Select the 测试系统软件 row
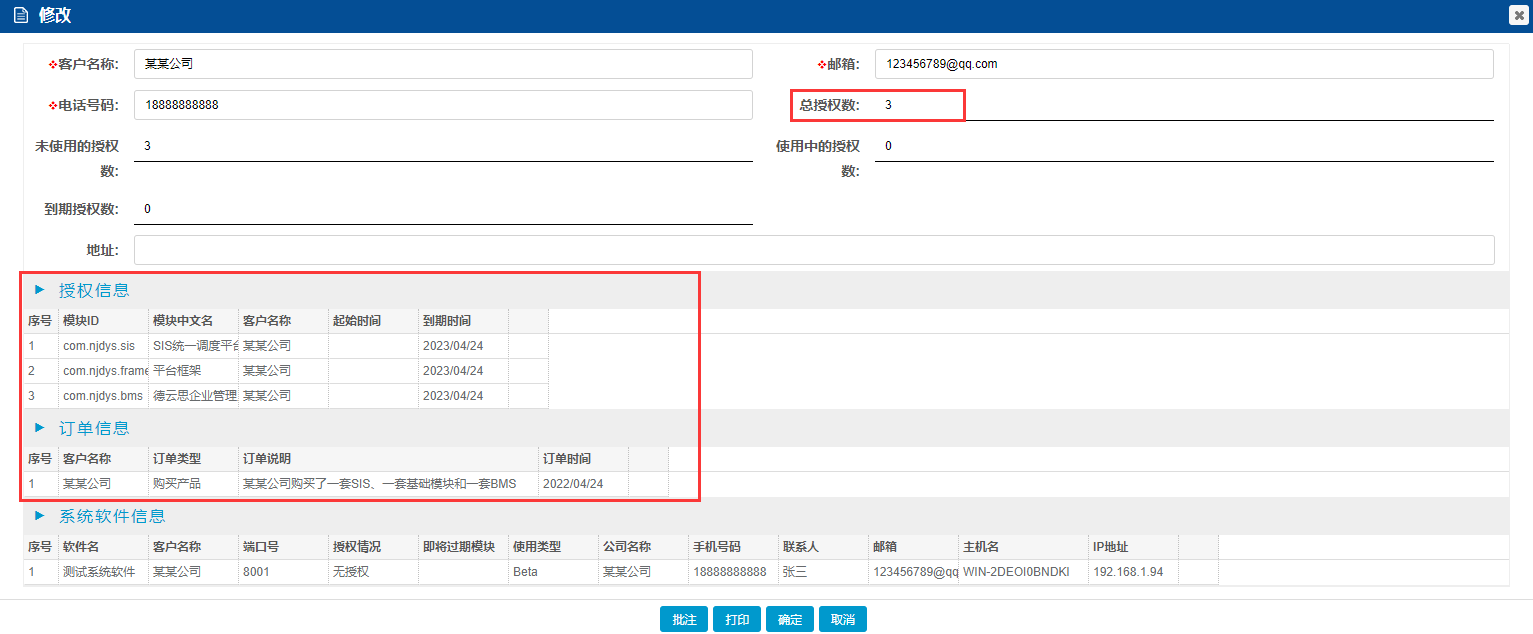This screenshot has height=634, width=1533. 98,573
